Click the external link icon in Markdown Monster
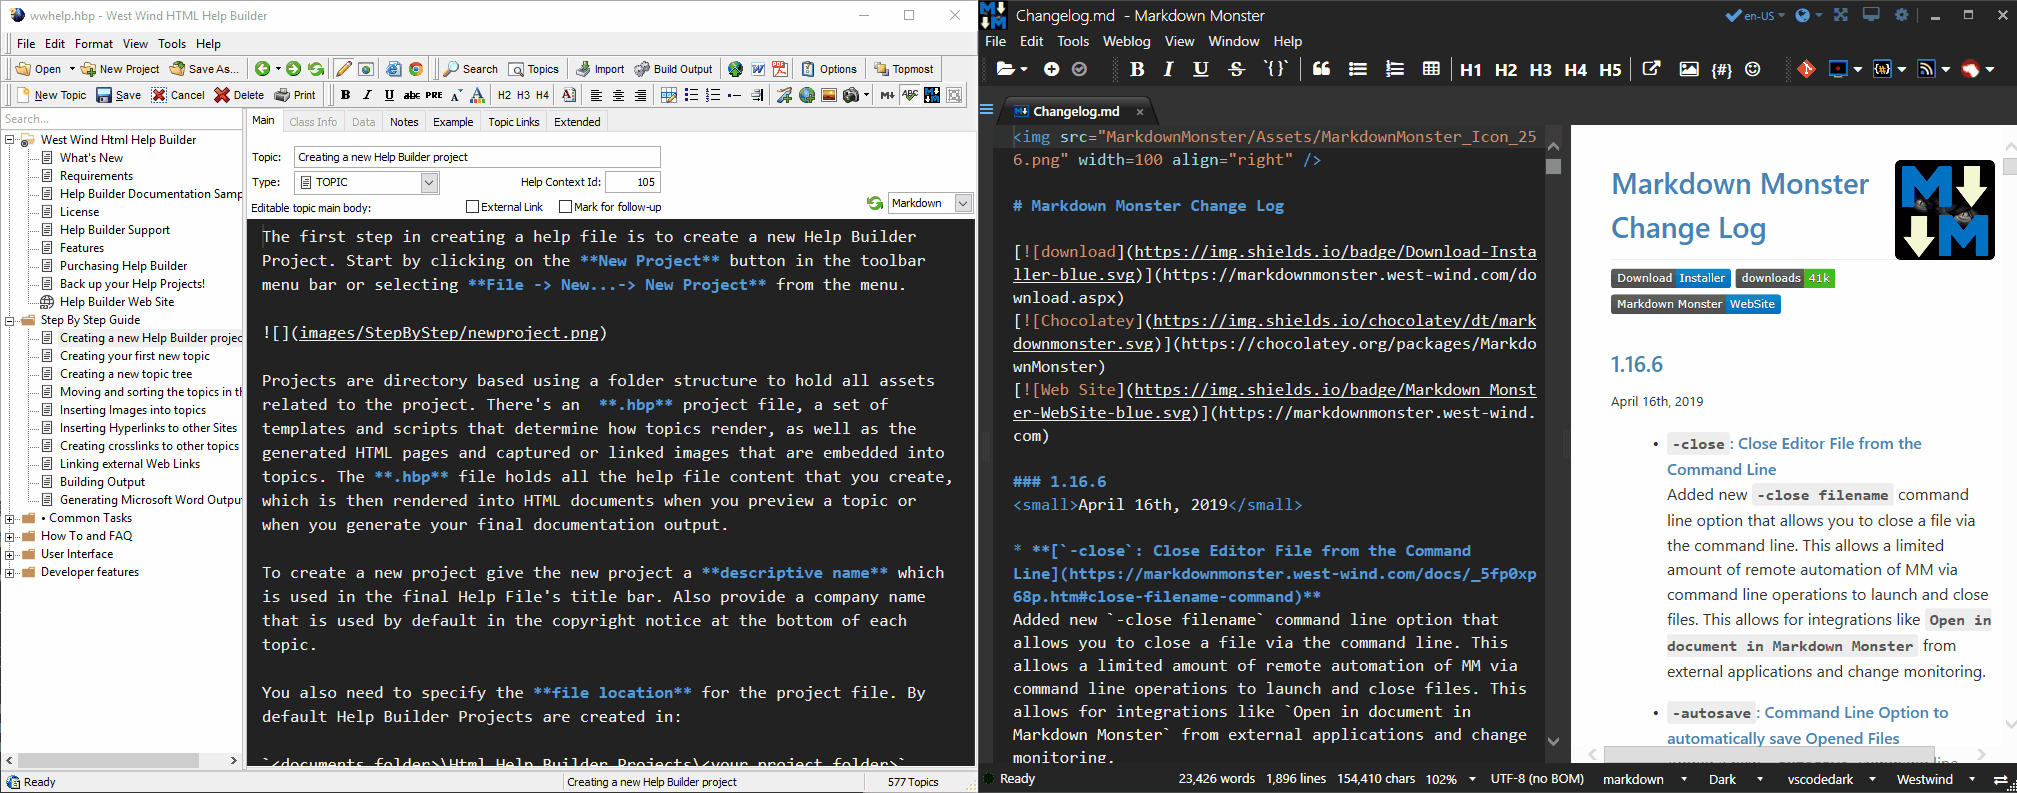The image size is (2017, 793). [x=1652, y=69]
